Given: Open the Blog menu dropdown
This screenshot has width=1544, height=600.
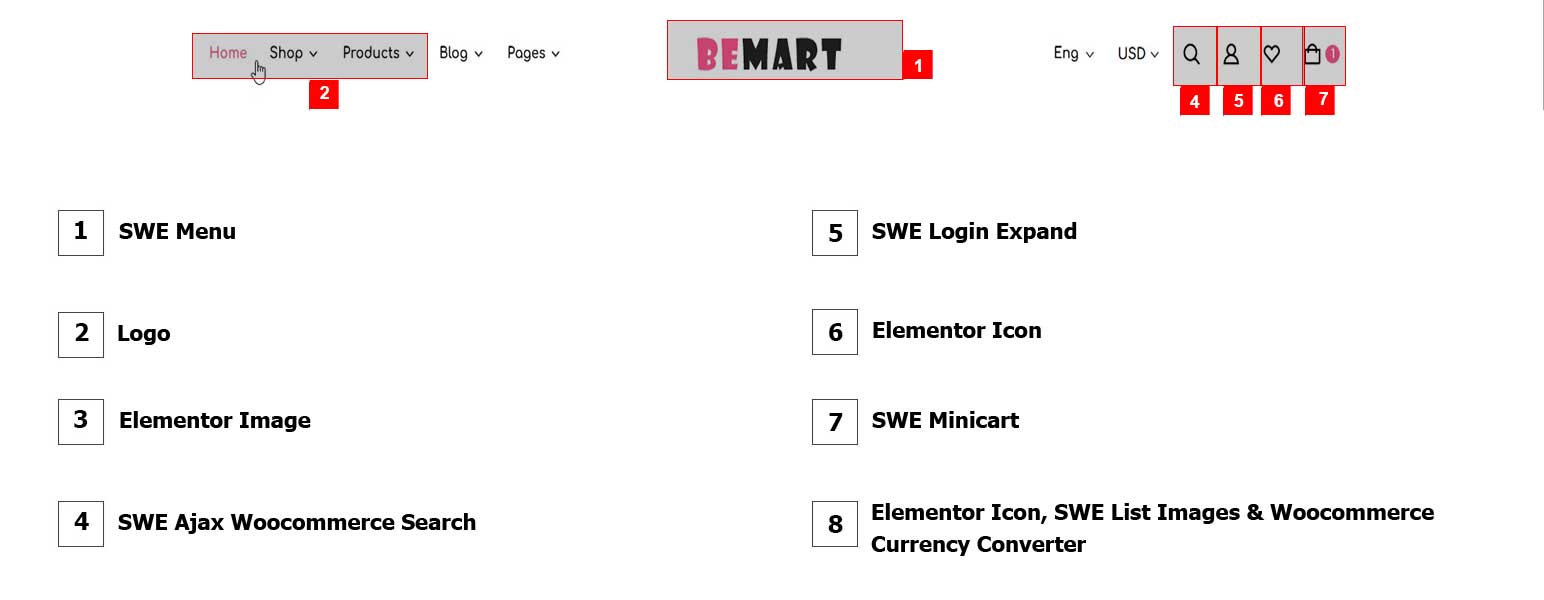Looking at the screenshot, I should tap(461, 53).
